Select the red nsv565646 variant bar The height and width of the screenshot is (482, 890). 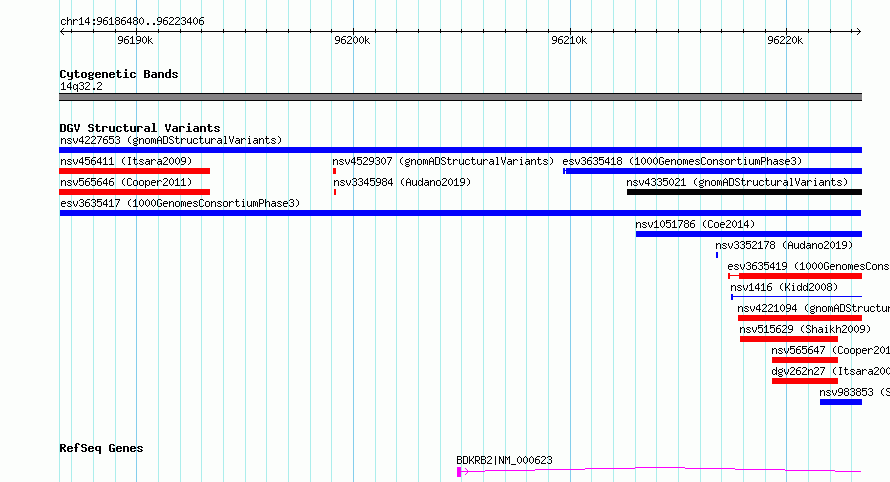[x=135, y=192]
